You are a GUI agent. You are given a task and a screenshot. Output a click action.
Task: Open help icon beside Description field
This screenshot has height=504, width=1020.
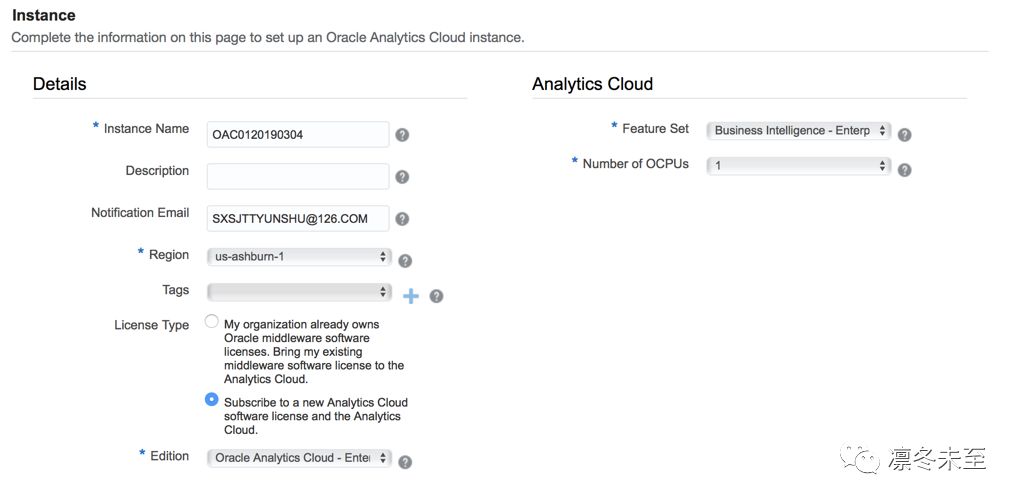tap(402, 177)
